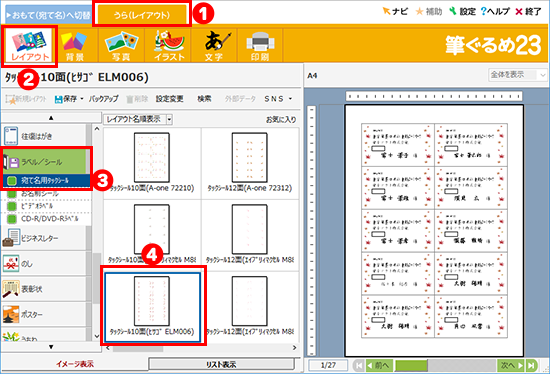Image resolution: width=550 pixels, height=374 pixels.
Task: Open the レイアウト名順表示 sort dropdown
Action: [138, 119]
